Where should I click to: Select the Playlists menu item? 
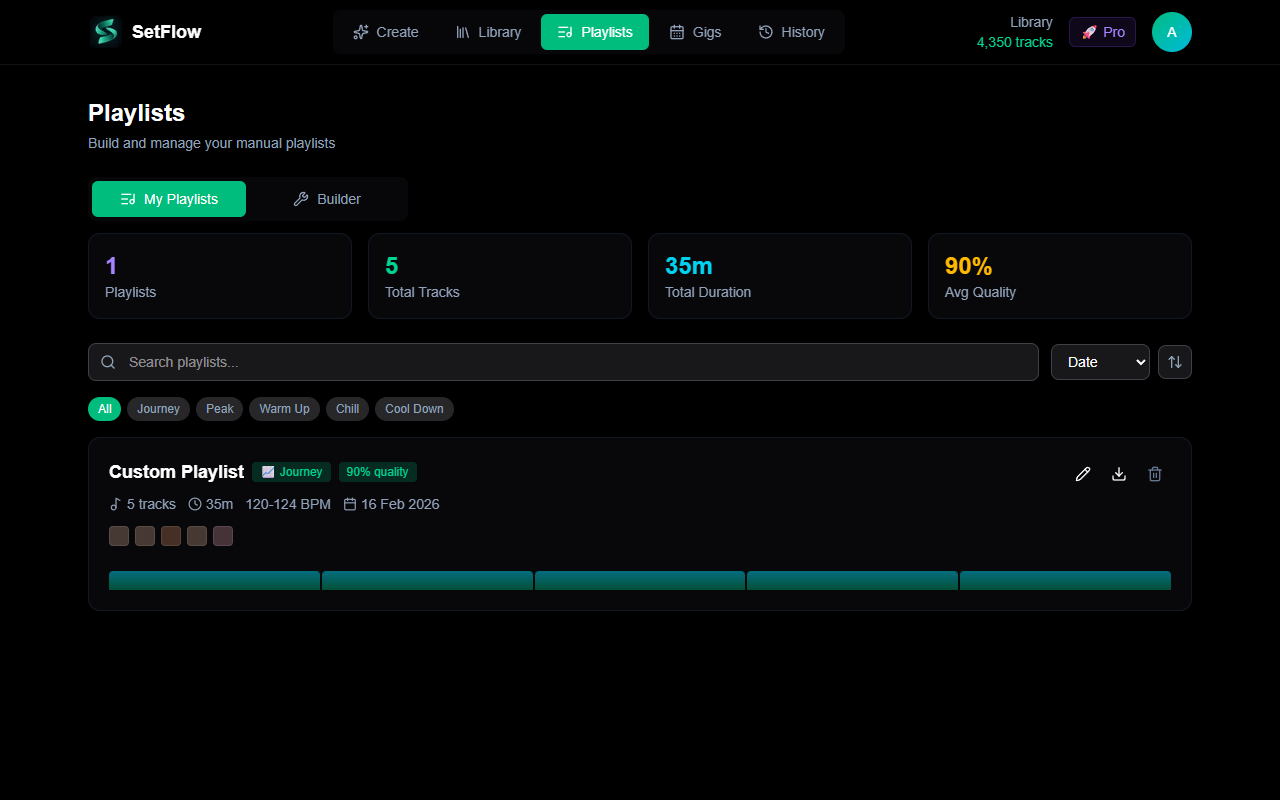click(x=594, y=32)
